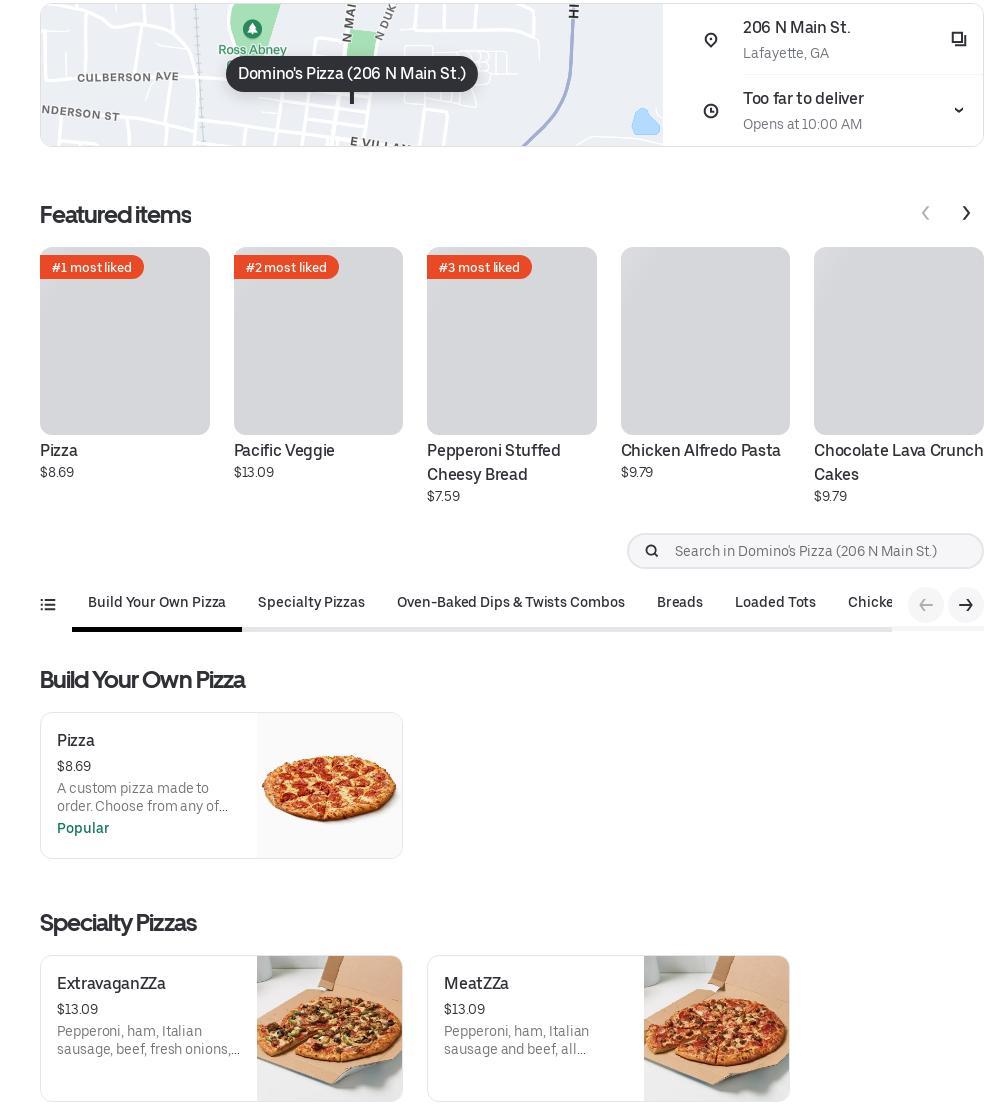The width and height of the screenshot is (1004, 1118).
Task: Click the location pin icon beside address
Action: 711,40
